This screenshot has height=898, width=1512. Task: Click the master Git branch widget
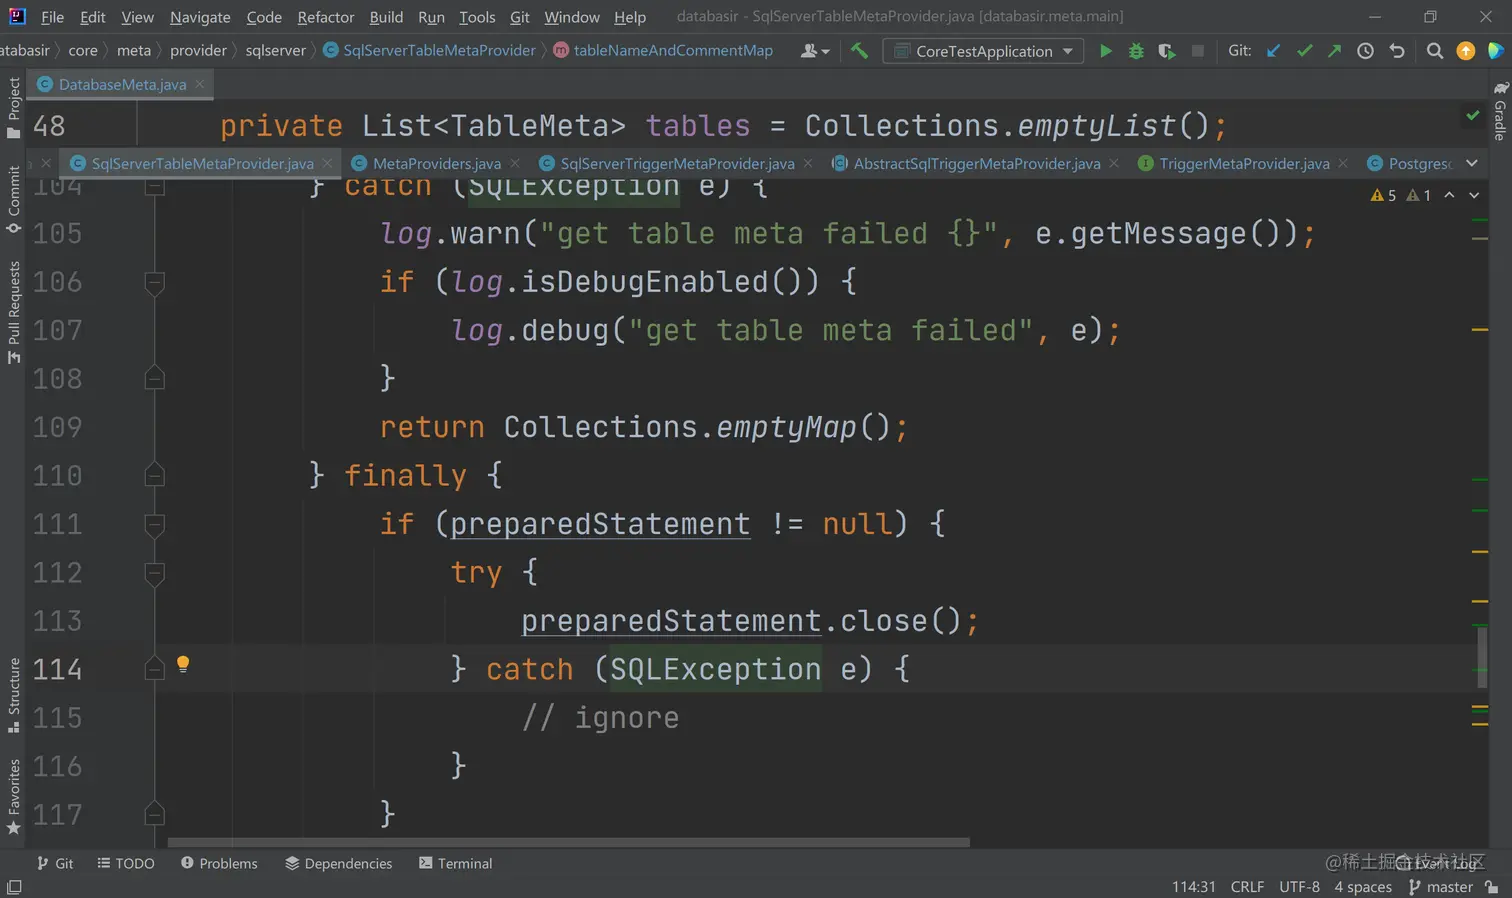[1441, 887]
